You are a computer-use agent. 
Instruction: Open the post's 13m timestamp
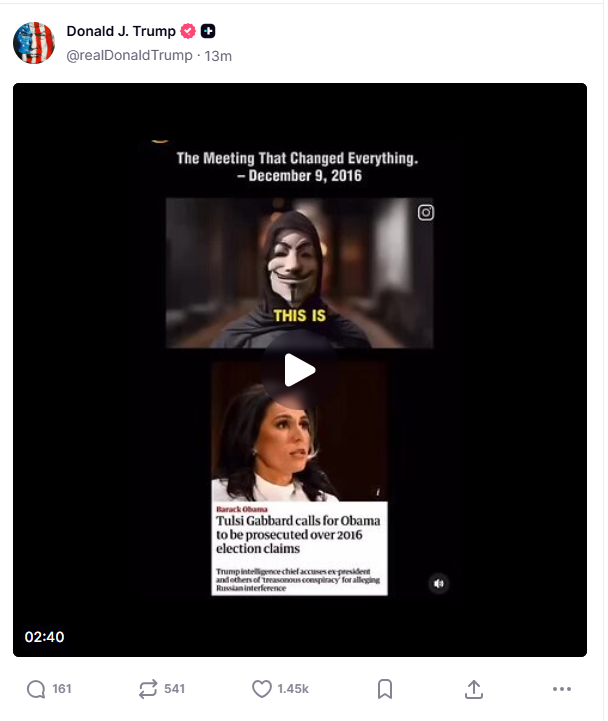pyautogui.click(x=218, y=56)
